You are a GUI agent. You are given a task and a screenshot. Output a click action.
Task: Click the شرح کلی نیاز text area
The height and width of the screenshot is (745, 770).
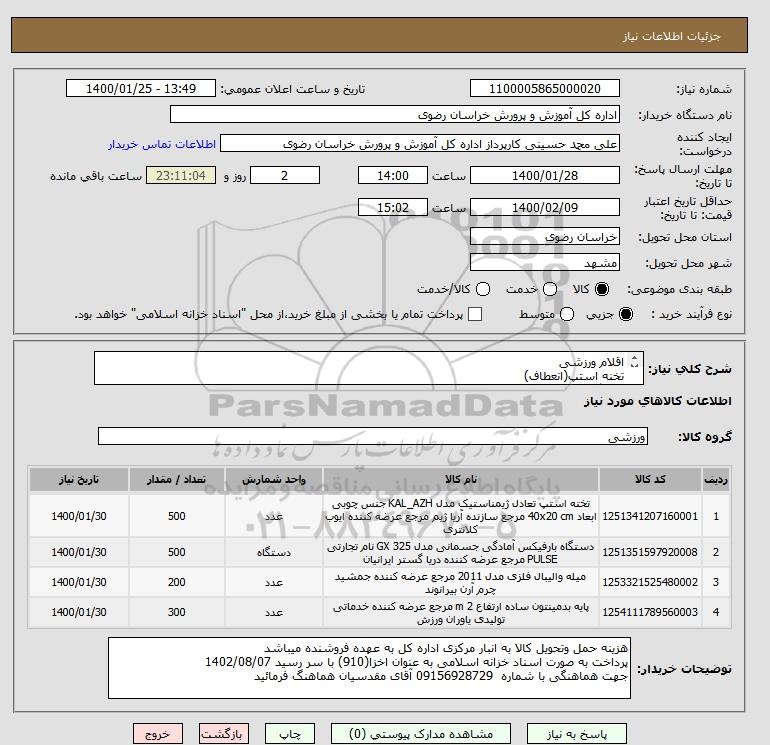tap(368, 368)
